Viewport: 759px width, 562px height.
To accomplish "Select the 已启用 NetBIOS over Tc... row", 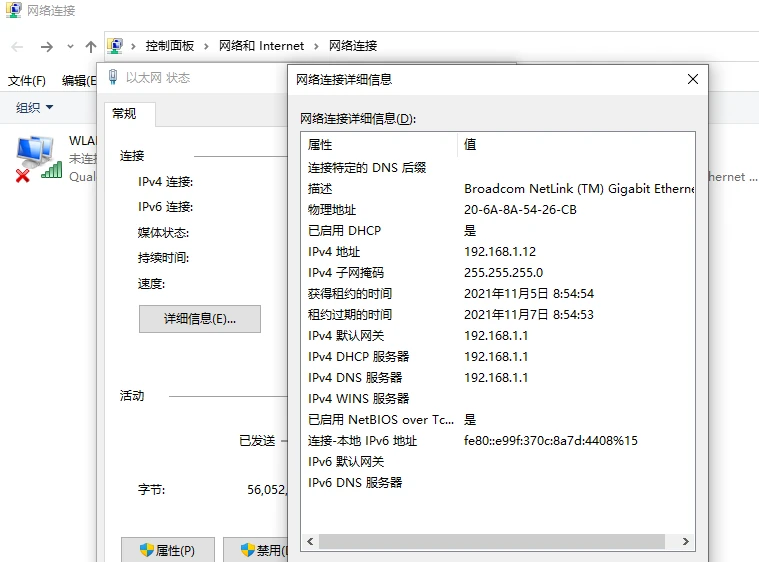I will point(498,419).
